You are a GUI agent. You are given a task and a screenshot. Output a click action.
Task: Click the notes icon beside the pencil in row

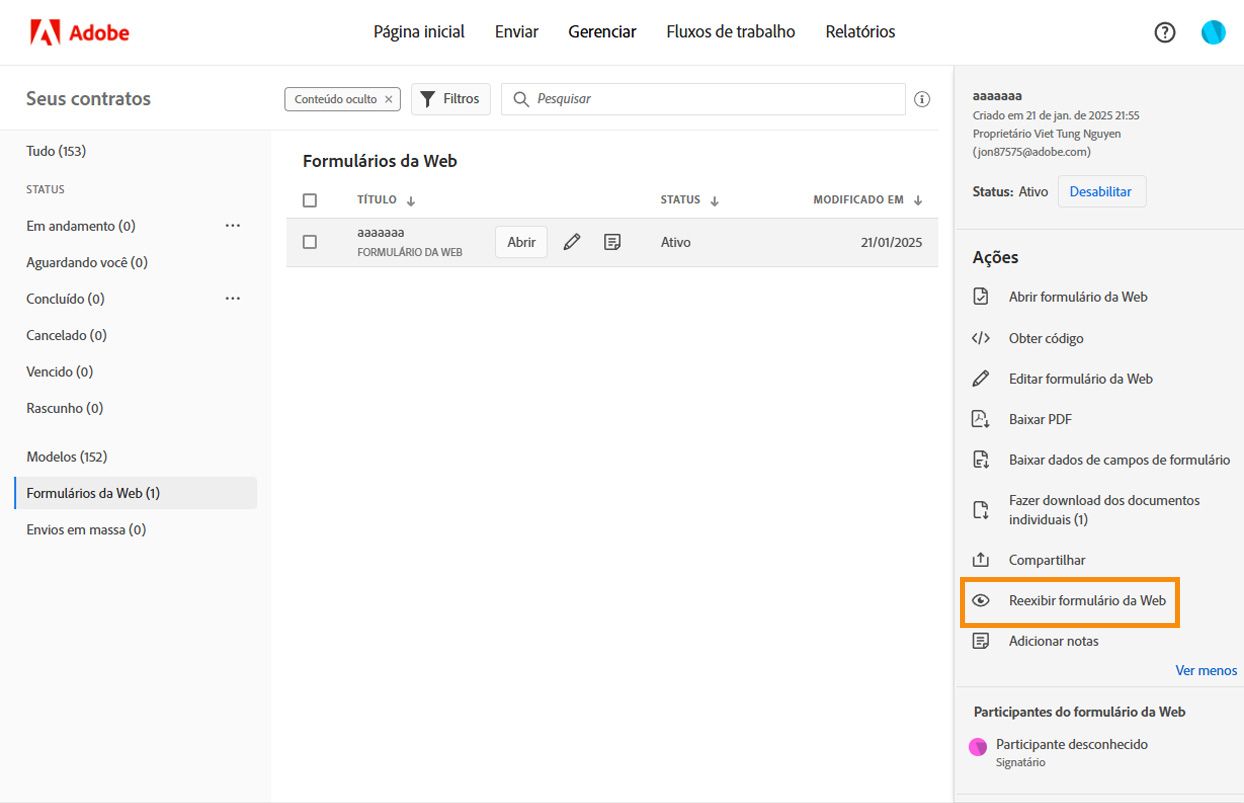(612, 241)
